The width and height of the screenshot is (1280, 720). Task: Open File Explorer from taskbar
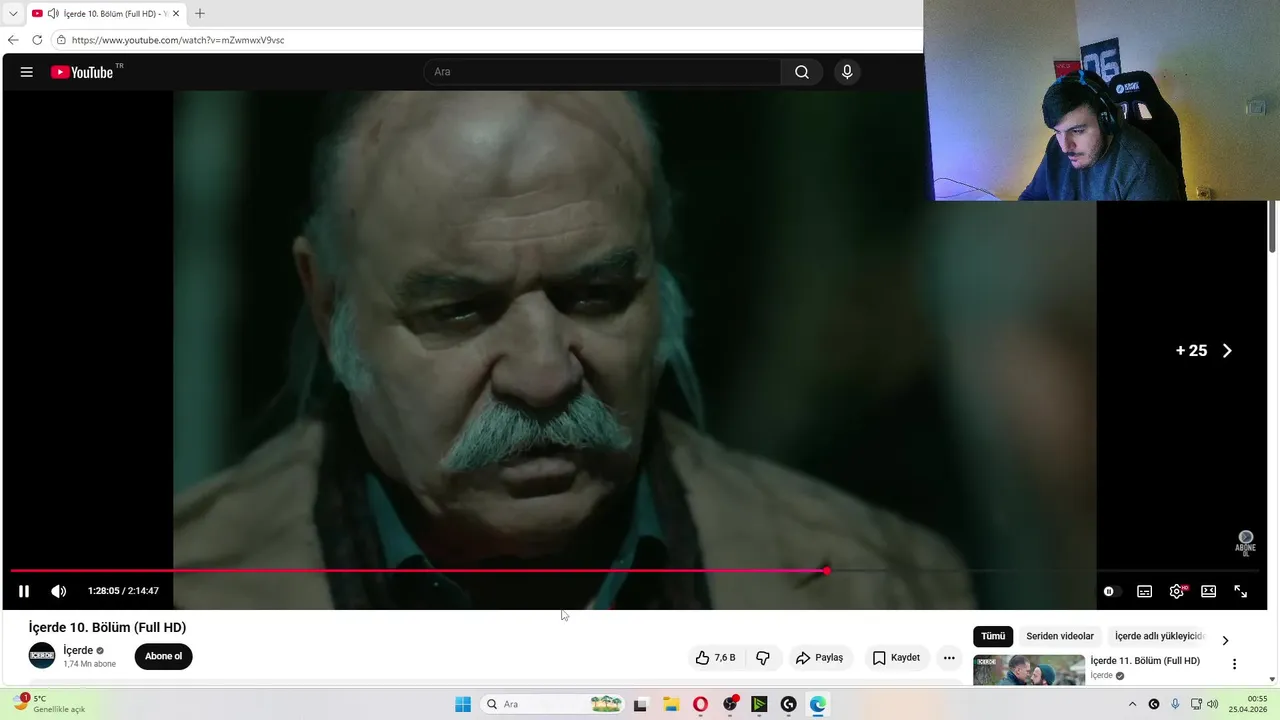click(671, 704)
